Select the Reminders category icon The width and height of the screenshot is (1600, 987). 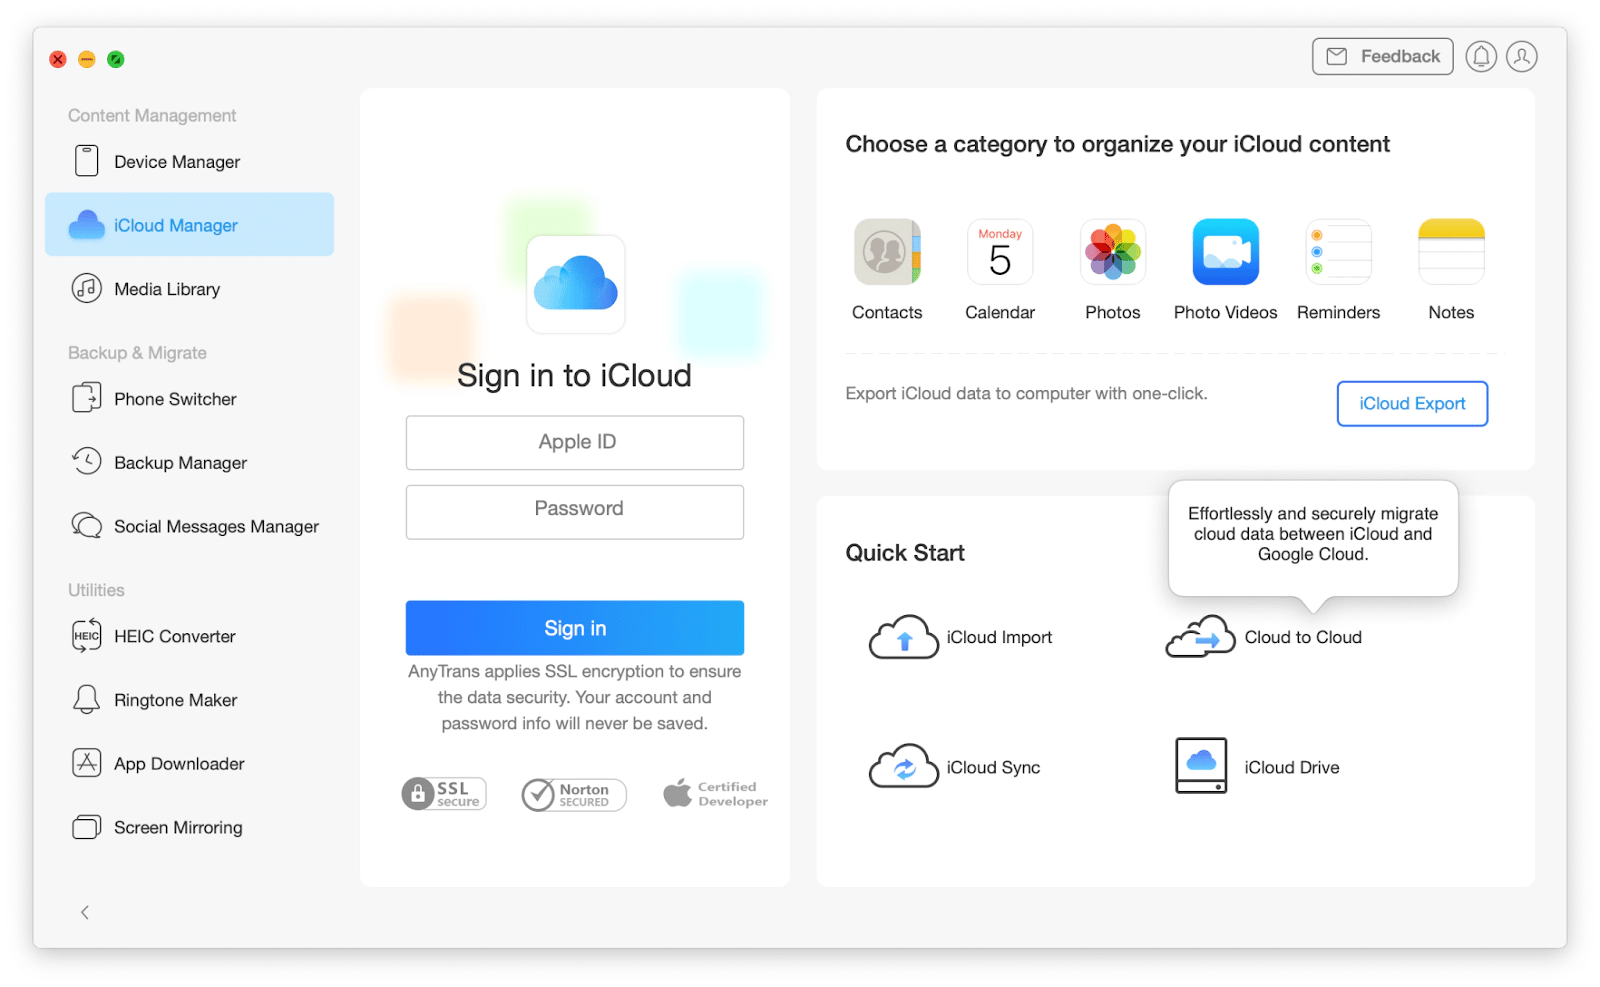tap(1339, 252)
